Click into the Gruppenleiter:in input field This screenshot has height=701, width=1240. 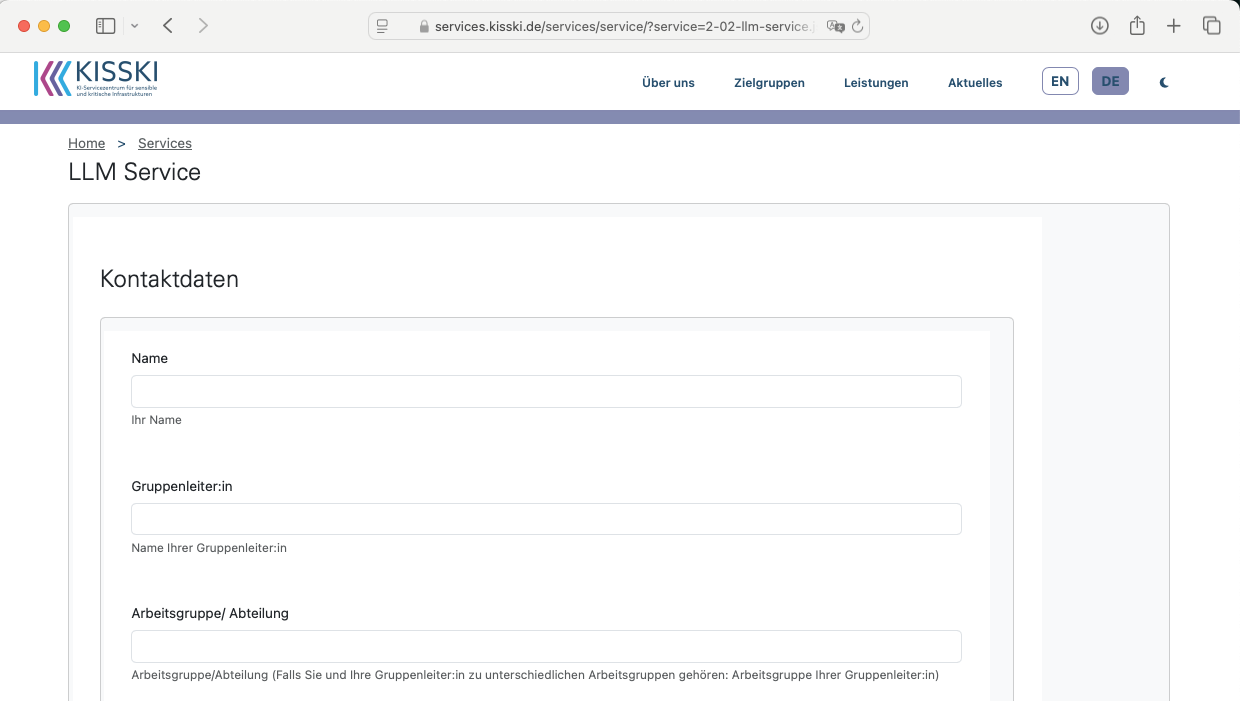(x=546, y=519)
